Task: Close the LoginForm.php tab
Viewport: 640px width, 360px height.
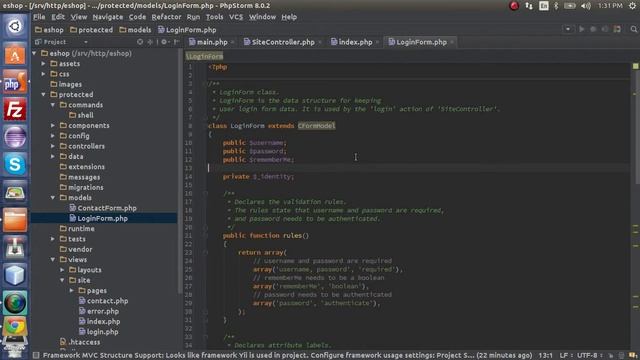Action: 452,42
